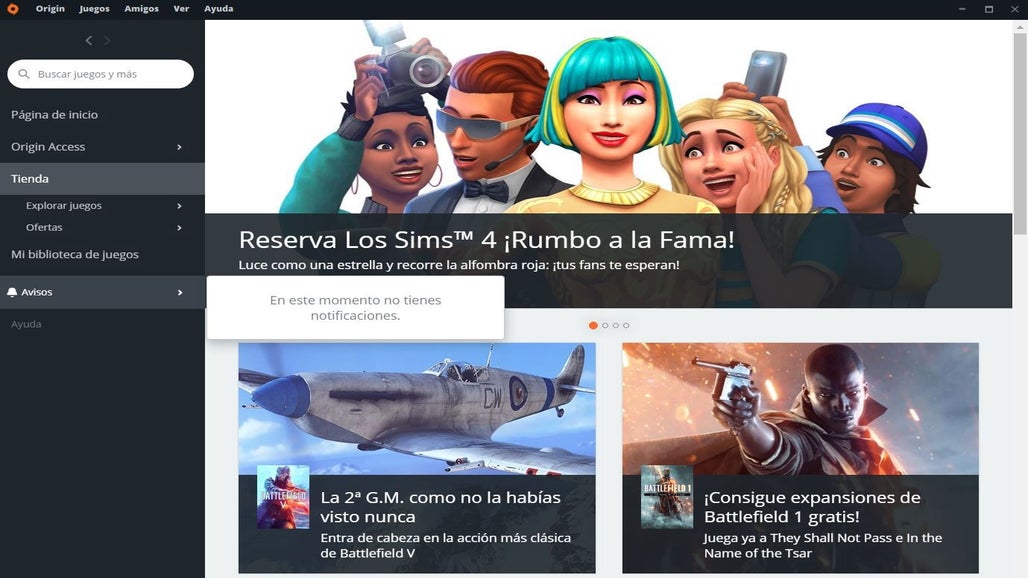
Task: Click the Battlefield V box art thumbnail
Action: pos(283,497)
